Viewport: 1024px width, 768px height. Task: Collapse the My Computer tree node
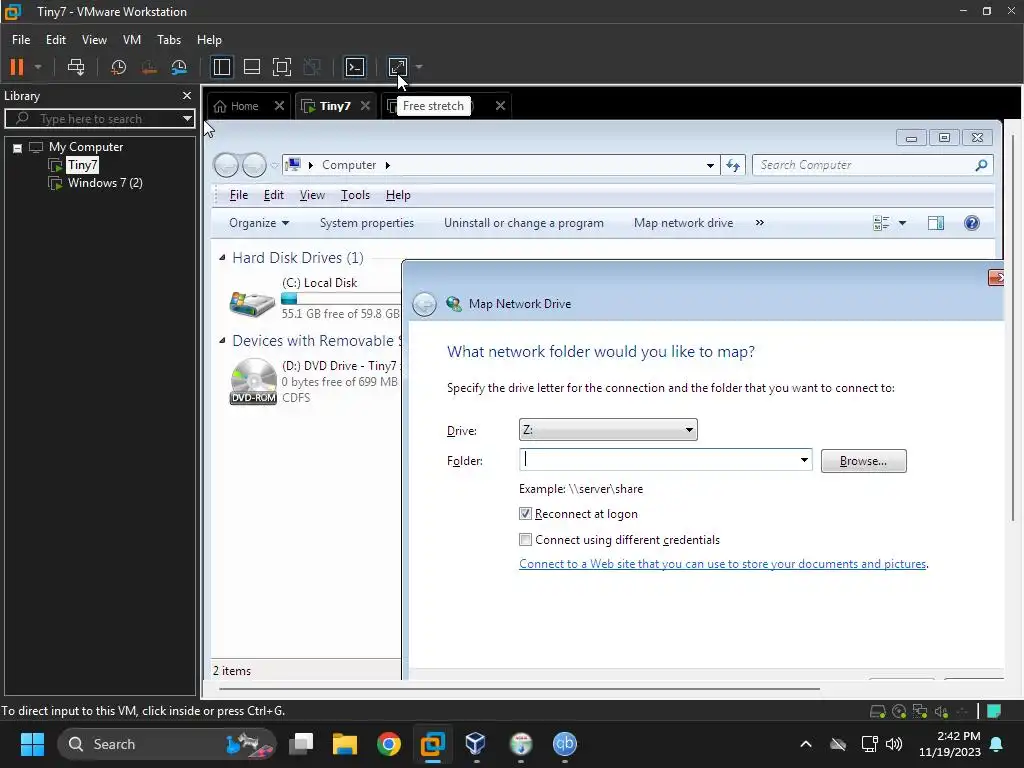18,148
